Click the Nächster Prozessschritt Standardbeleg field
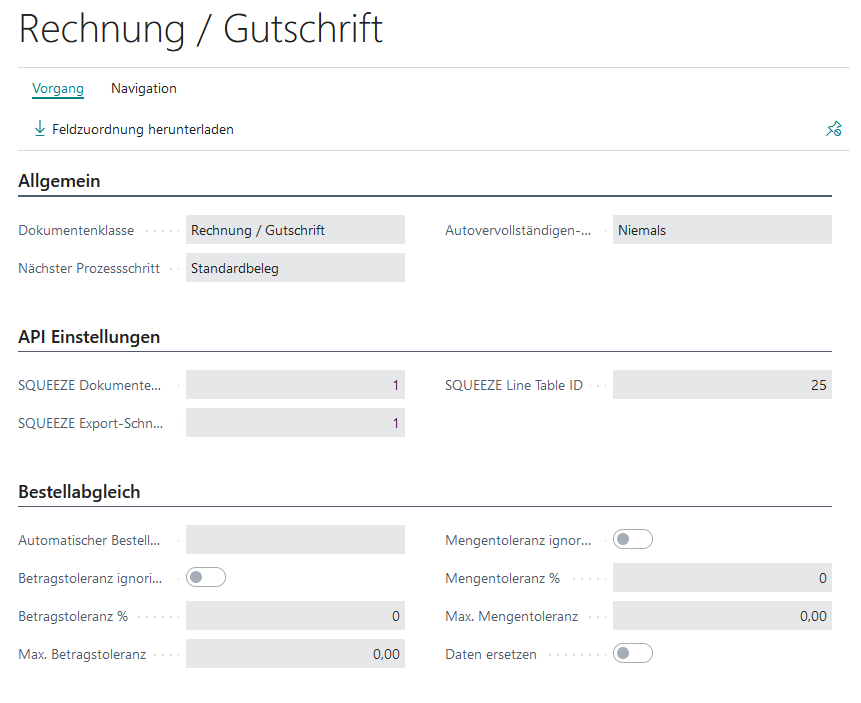 point(295,268)
